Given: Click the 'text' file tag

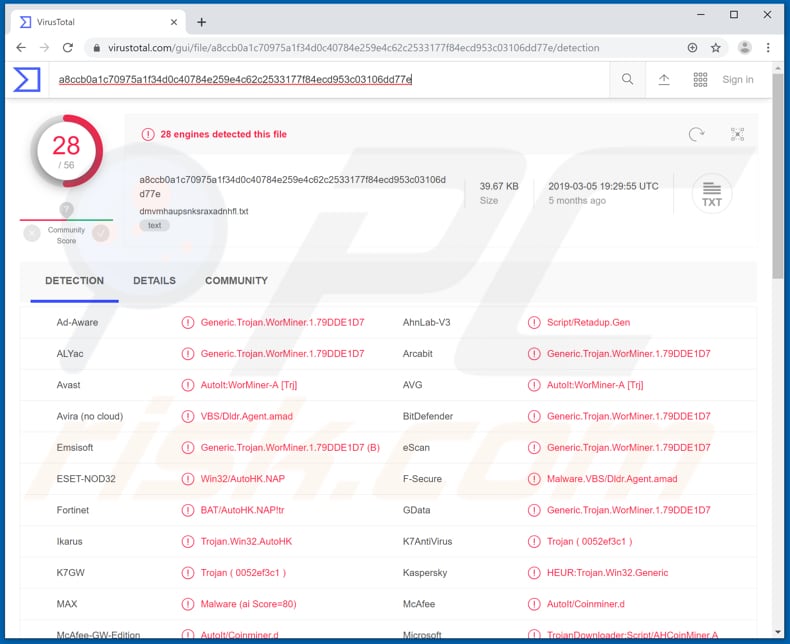Looking at the screenshot, I should 154,225.
